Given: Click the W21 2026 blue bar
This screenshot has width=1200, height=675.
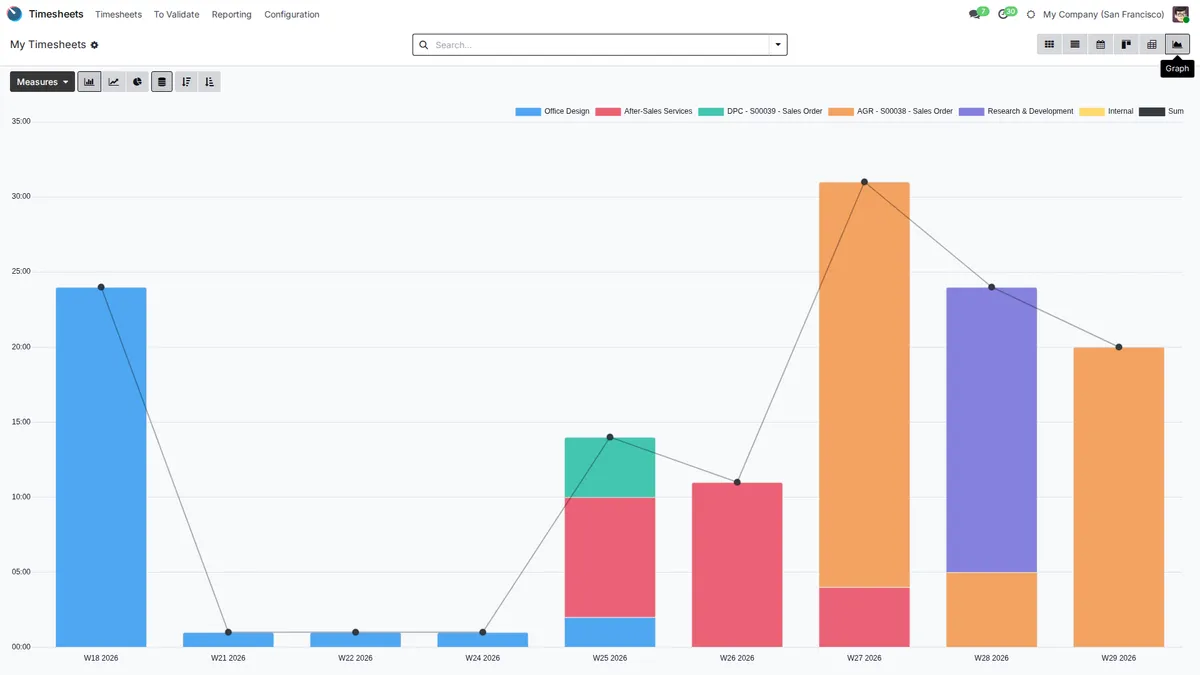Looking at the screenshot, I should tap(228, 640).
